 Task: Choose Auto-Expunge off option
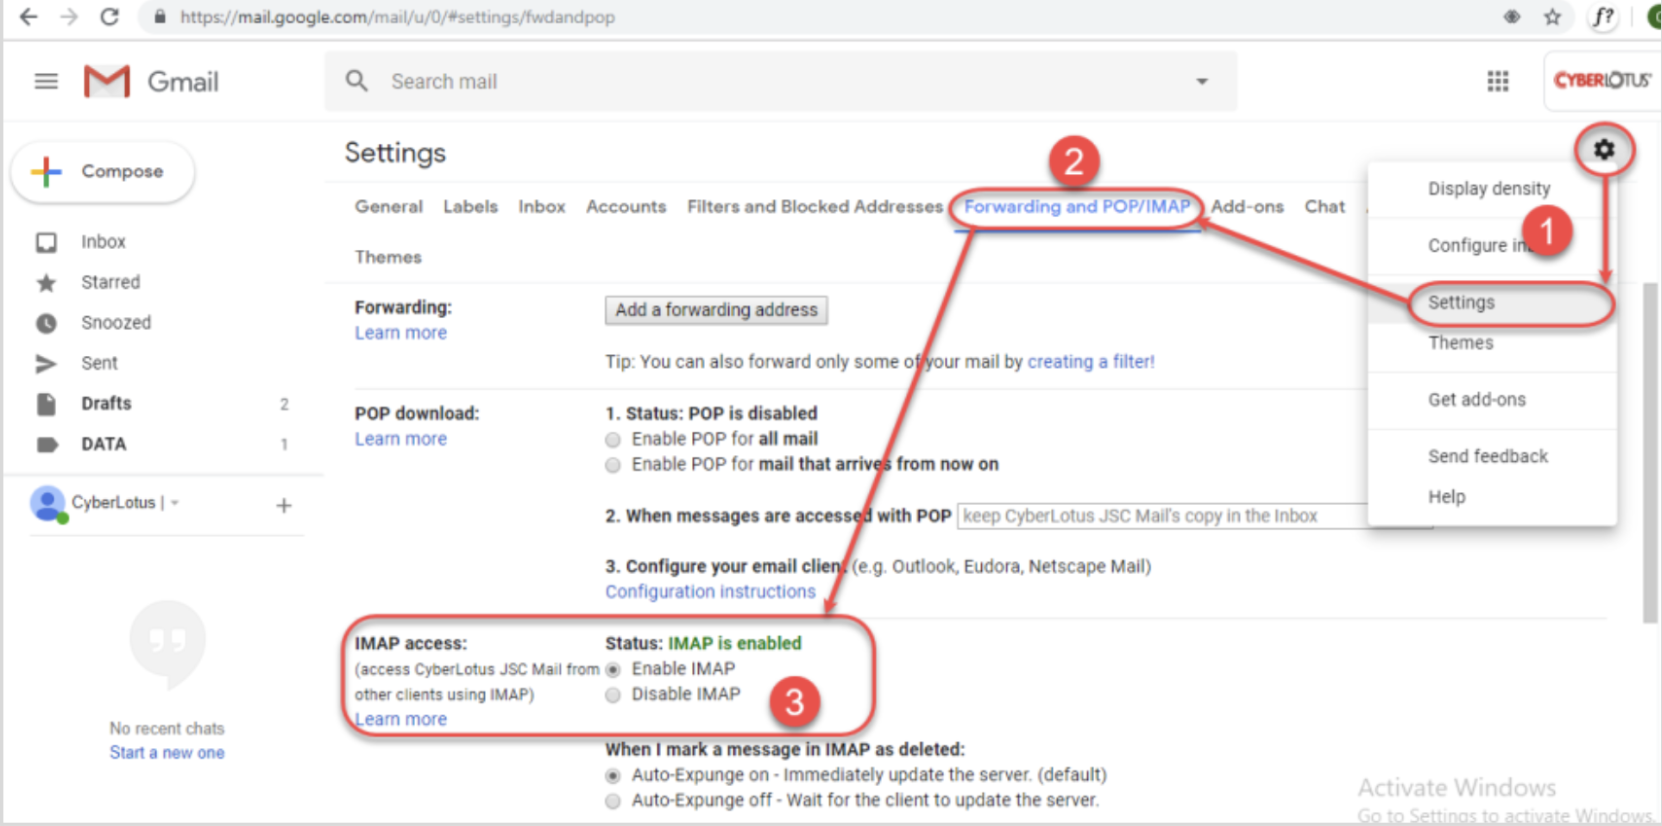pos(613,801)
